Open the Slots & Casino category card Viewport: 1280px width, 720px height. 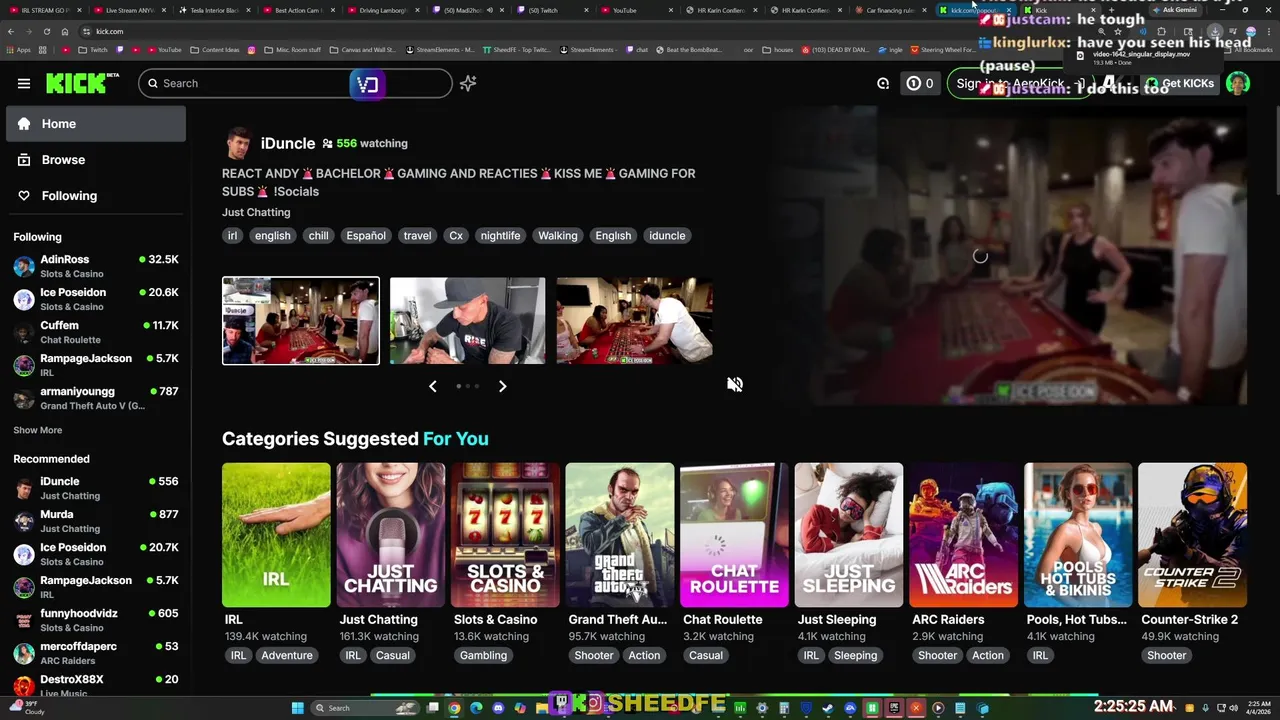point(505,535)
